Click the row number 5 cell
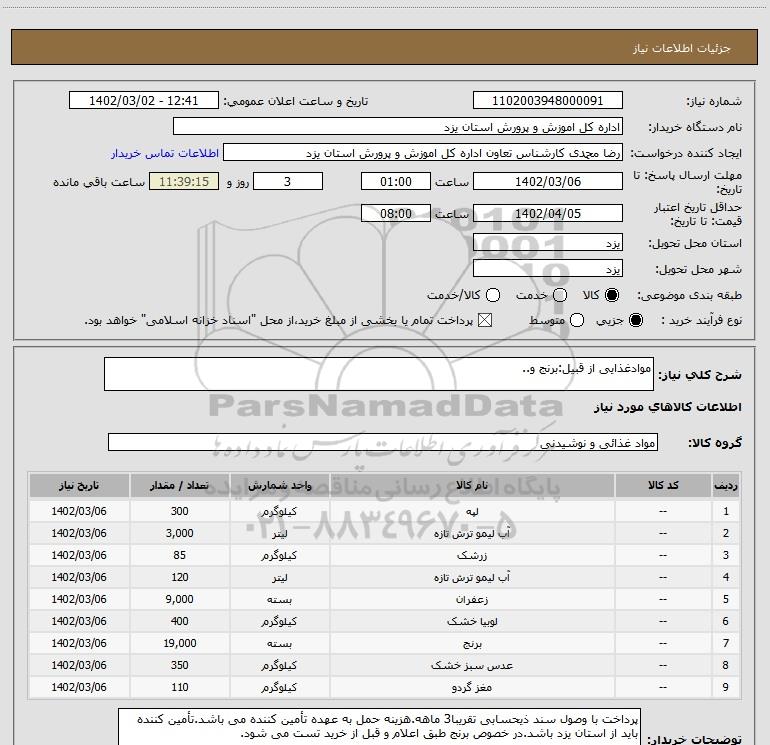This screenshot has height=745, width=770. pos(726,599)
